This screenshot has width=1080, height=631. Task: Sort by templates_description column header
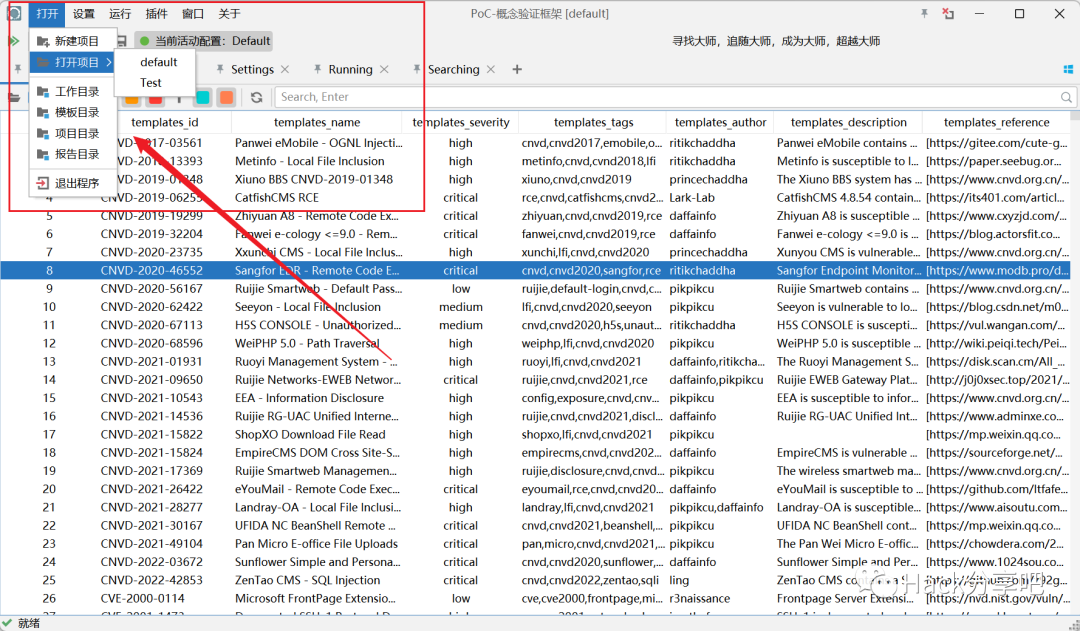849,123
